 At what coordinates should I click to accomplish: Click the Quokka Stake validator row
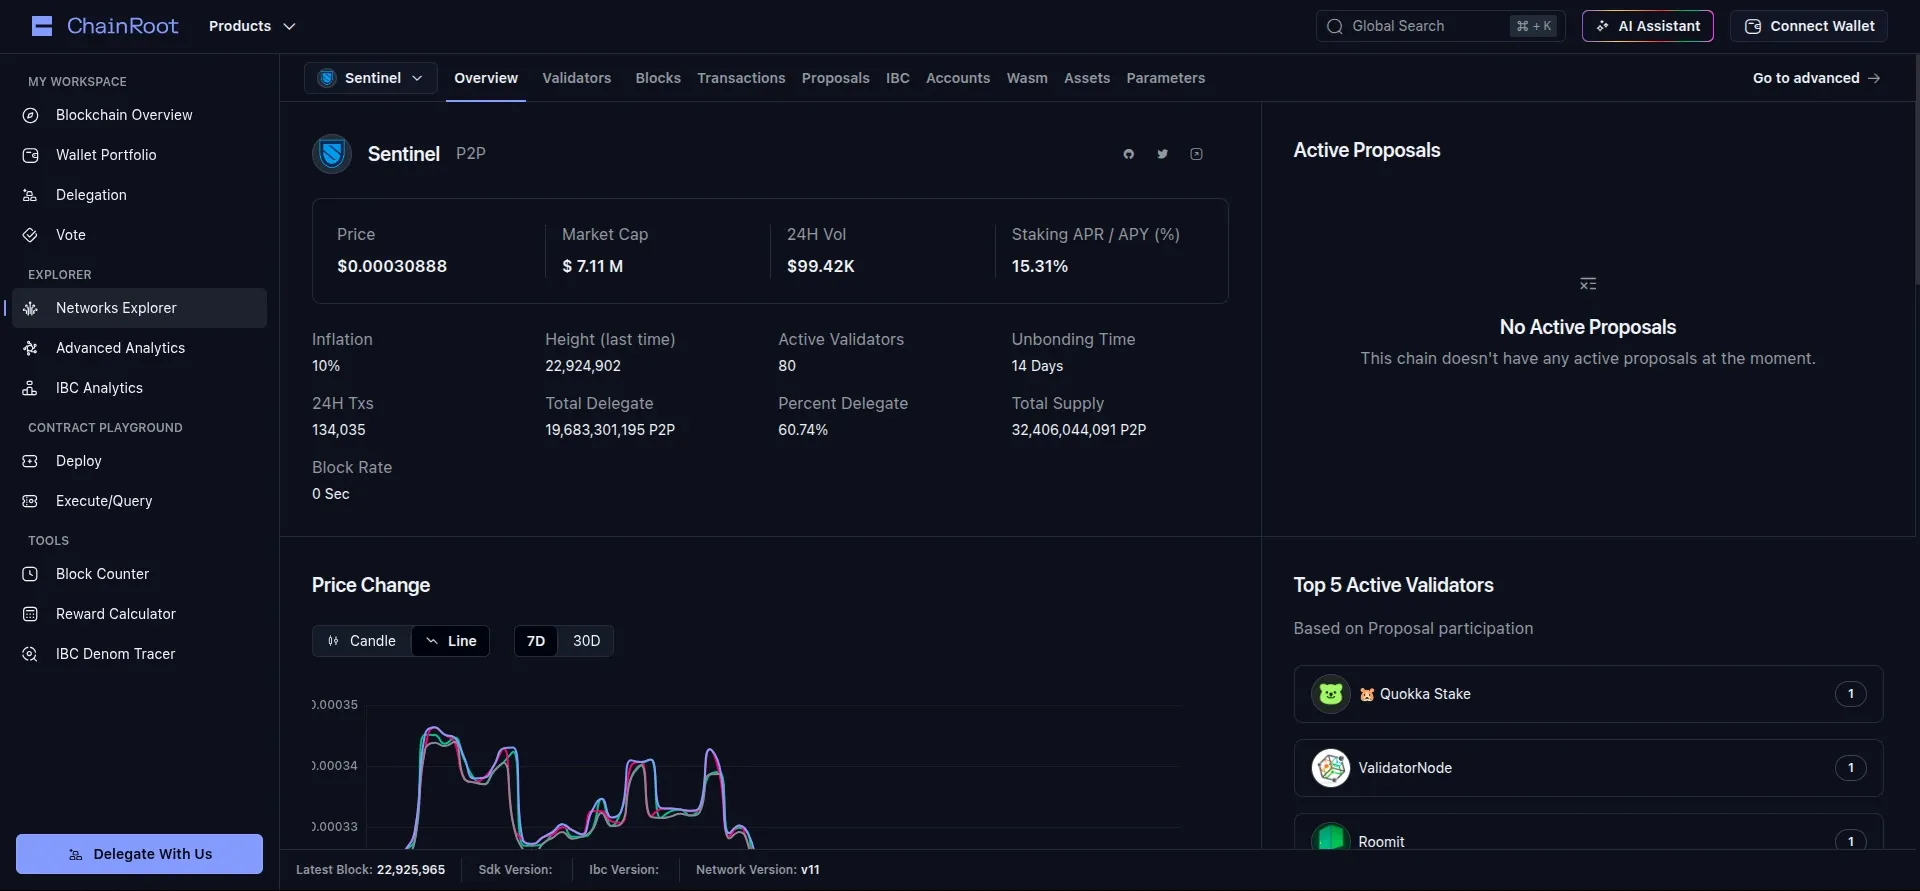pos(1588,694)
